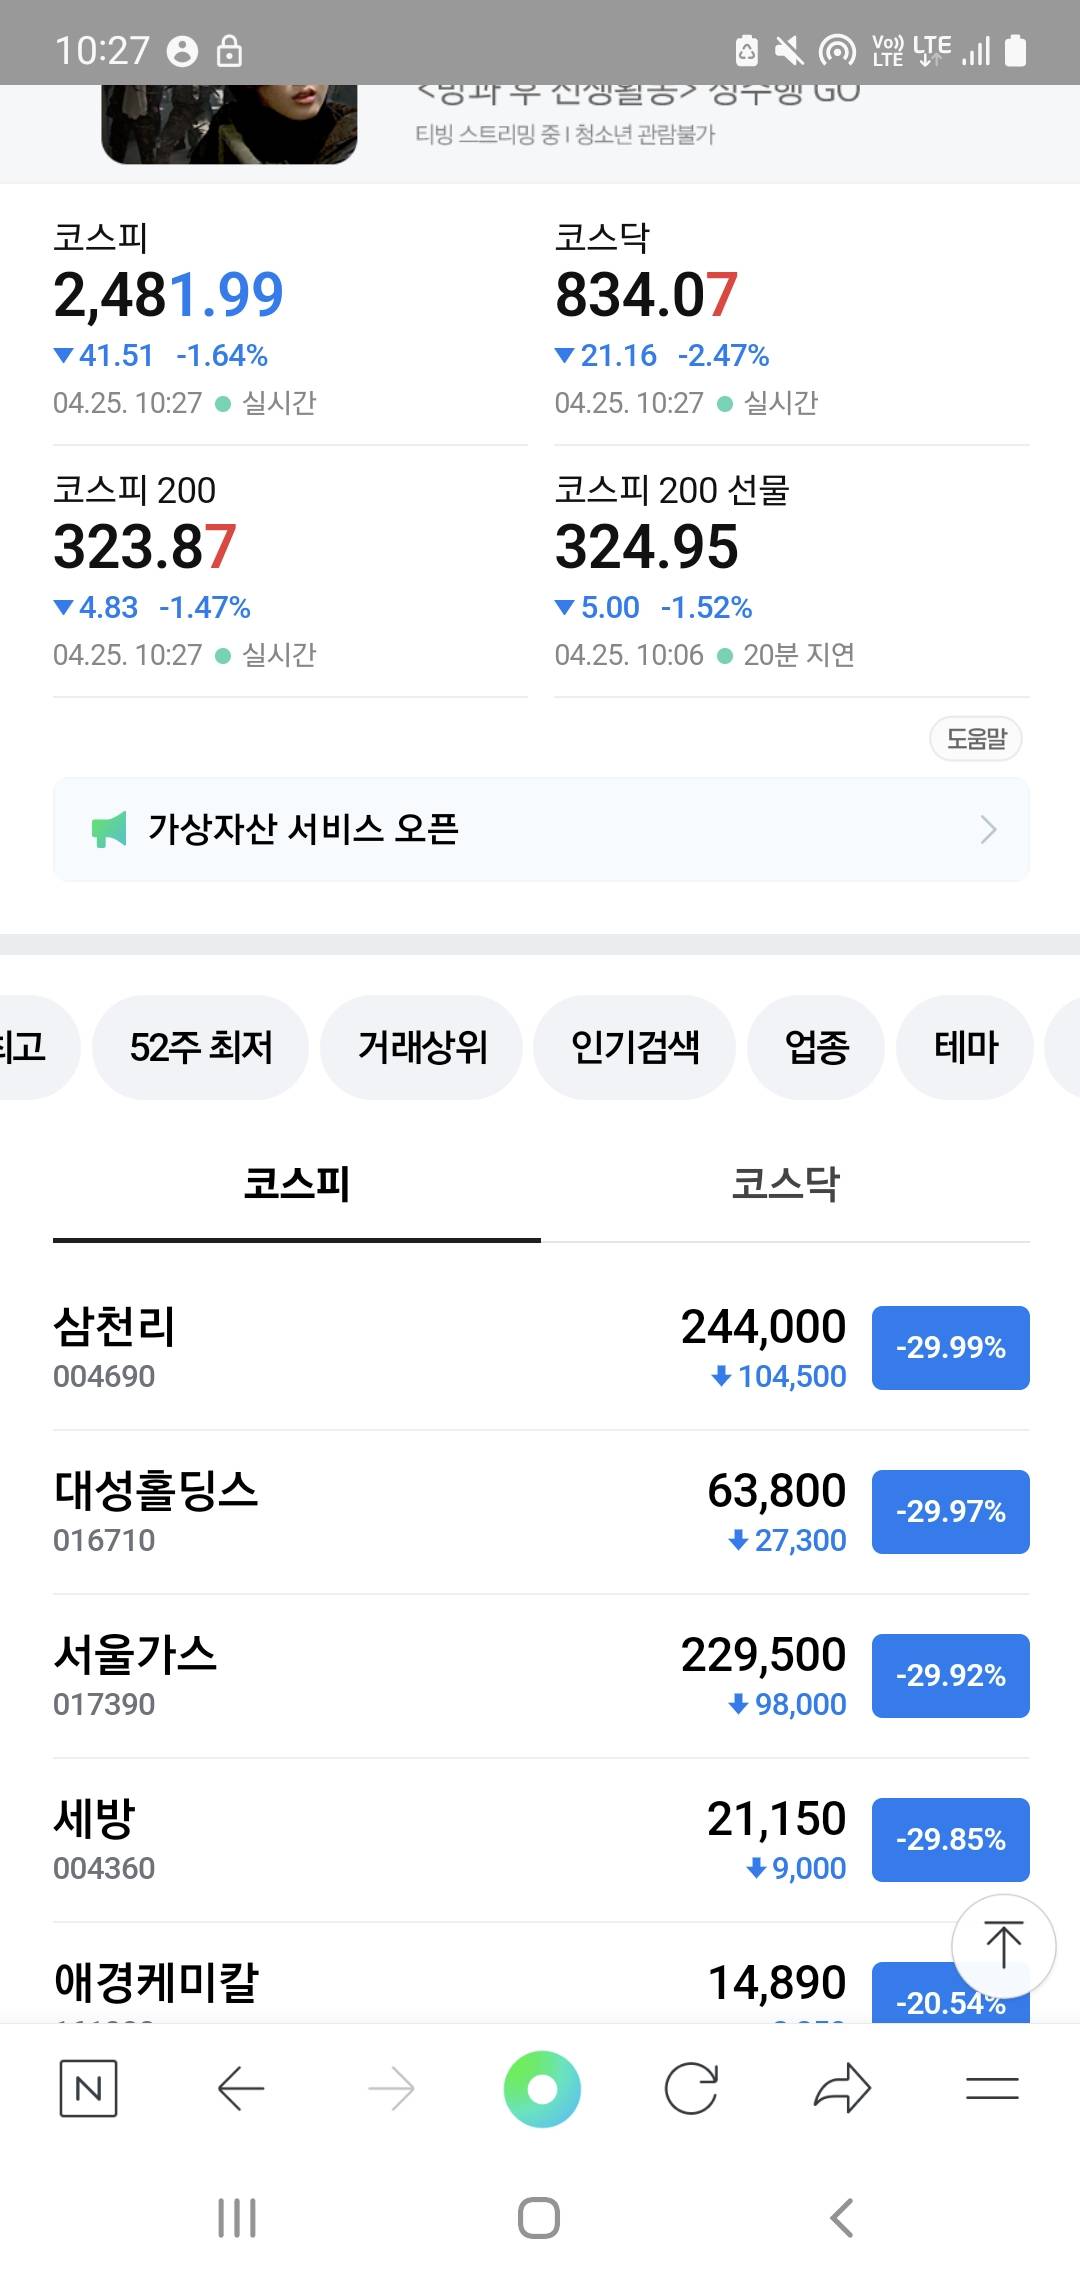
Task: Reload the page with the refresh icon
Action: coord(691,2088)
